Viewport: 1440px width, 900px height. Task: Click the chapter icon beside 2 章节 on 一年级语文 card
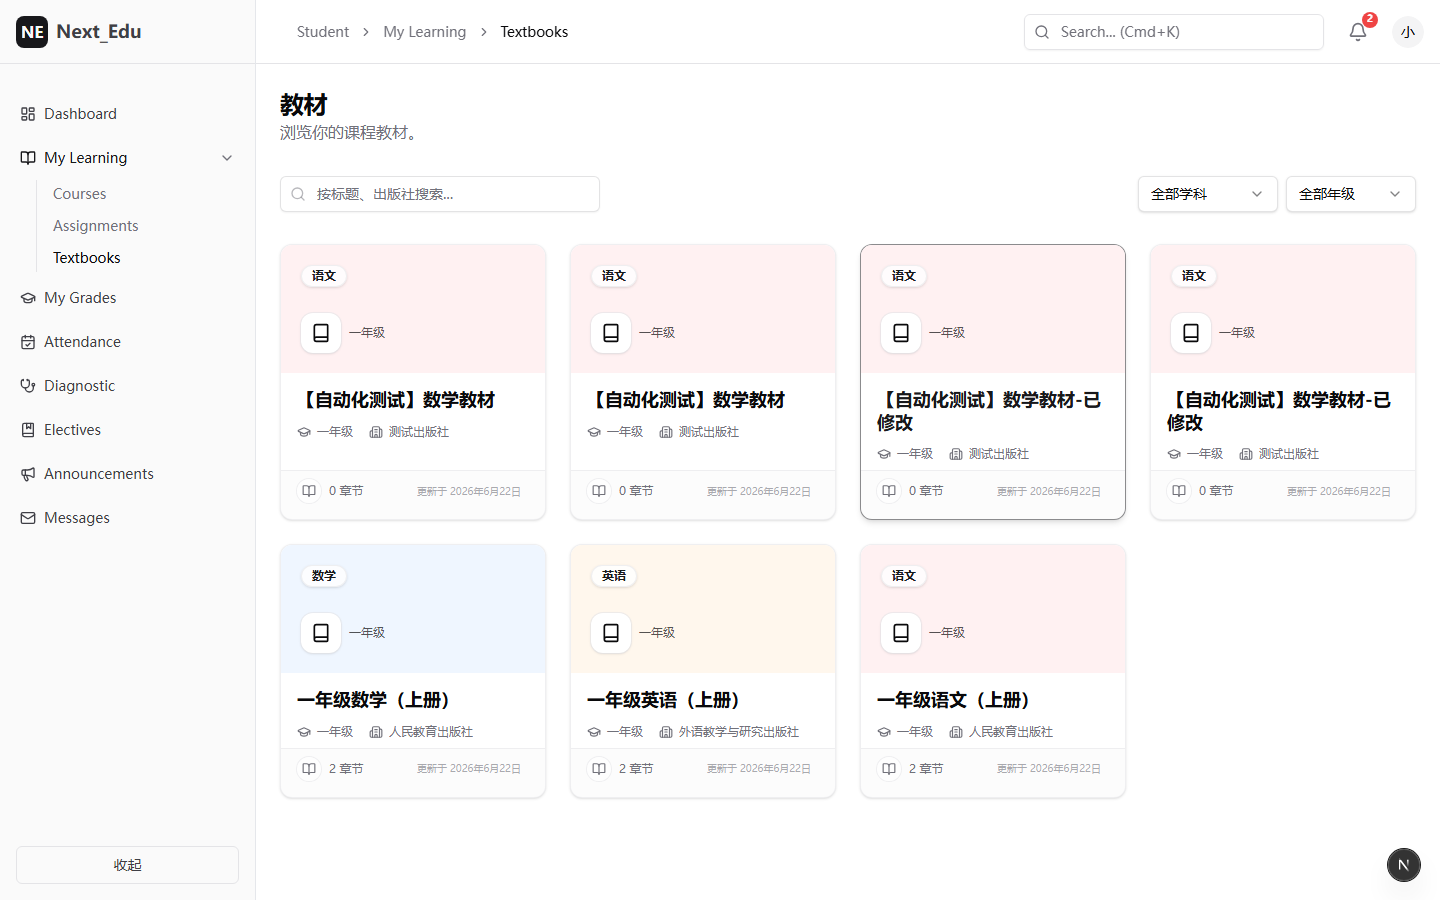pyautogui.click(x=889, y=769)
